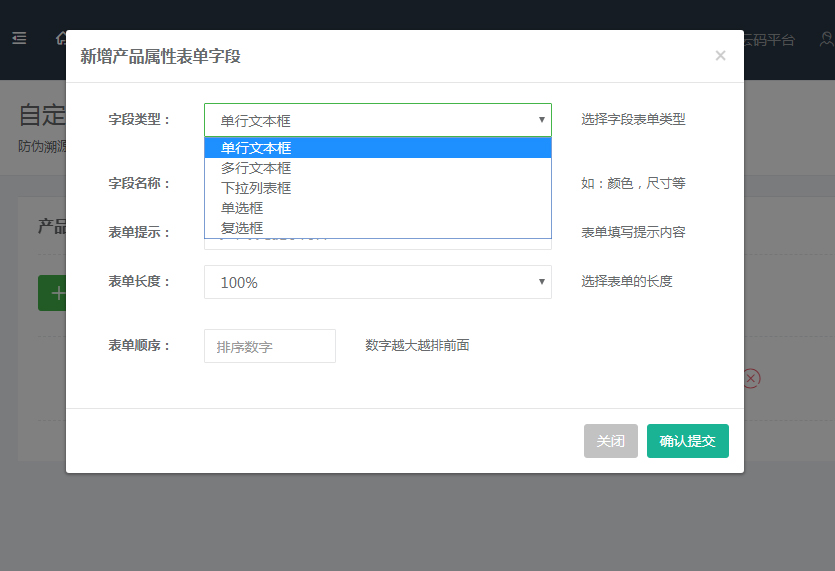835x571 pixels.
Task: Click the 云码平台 text in header
Action: point(769,40)
